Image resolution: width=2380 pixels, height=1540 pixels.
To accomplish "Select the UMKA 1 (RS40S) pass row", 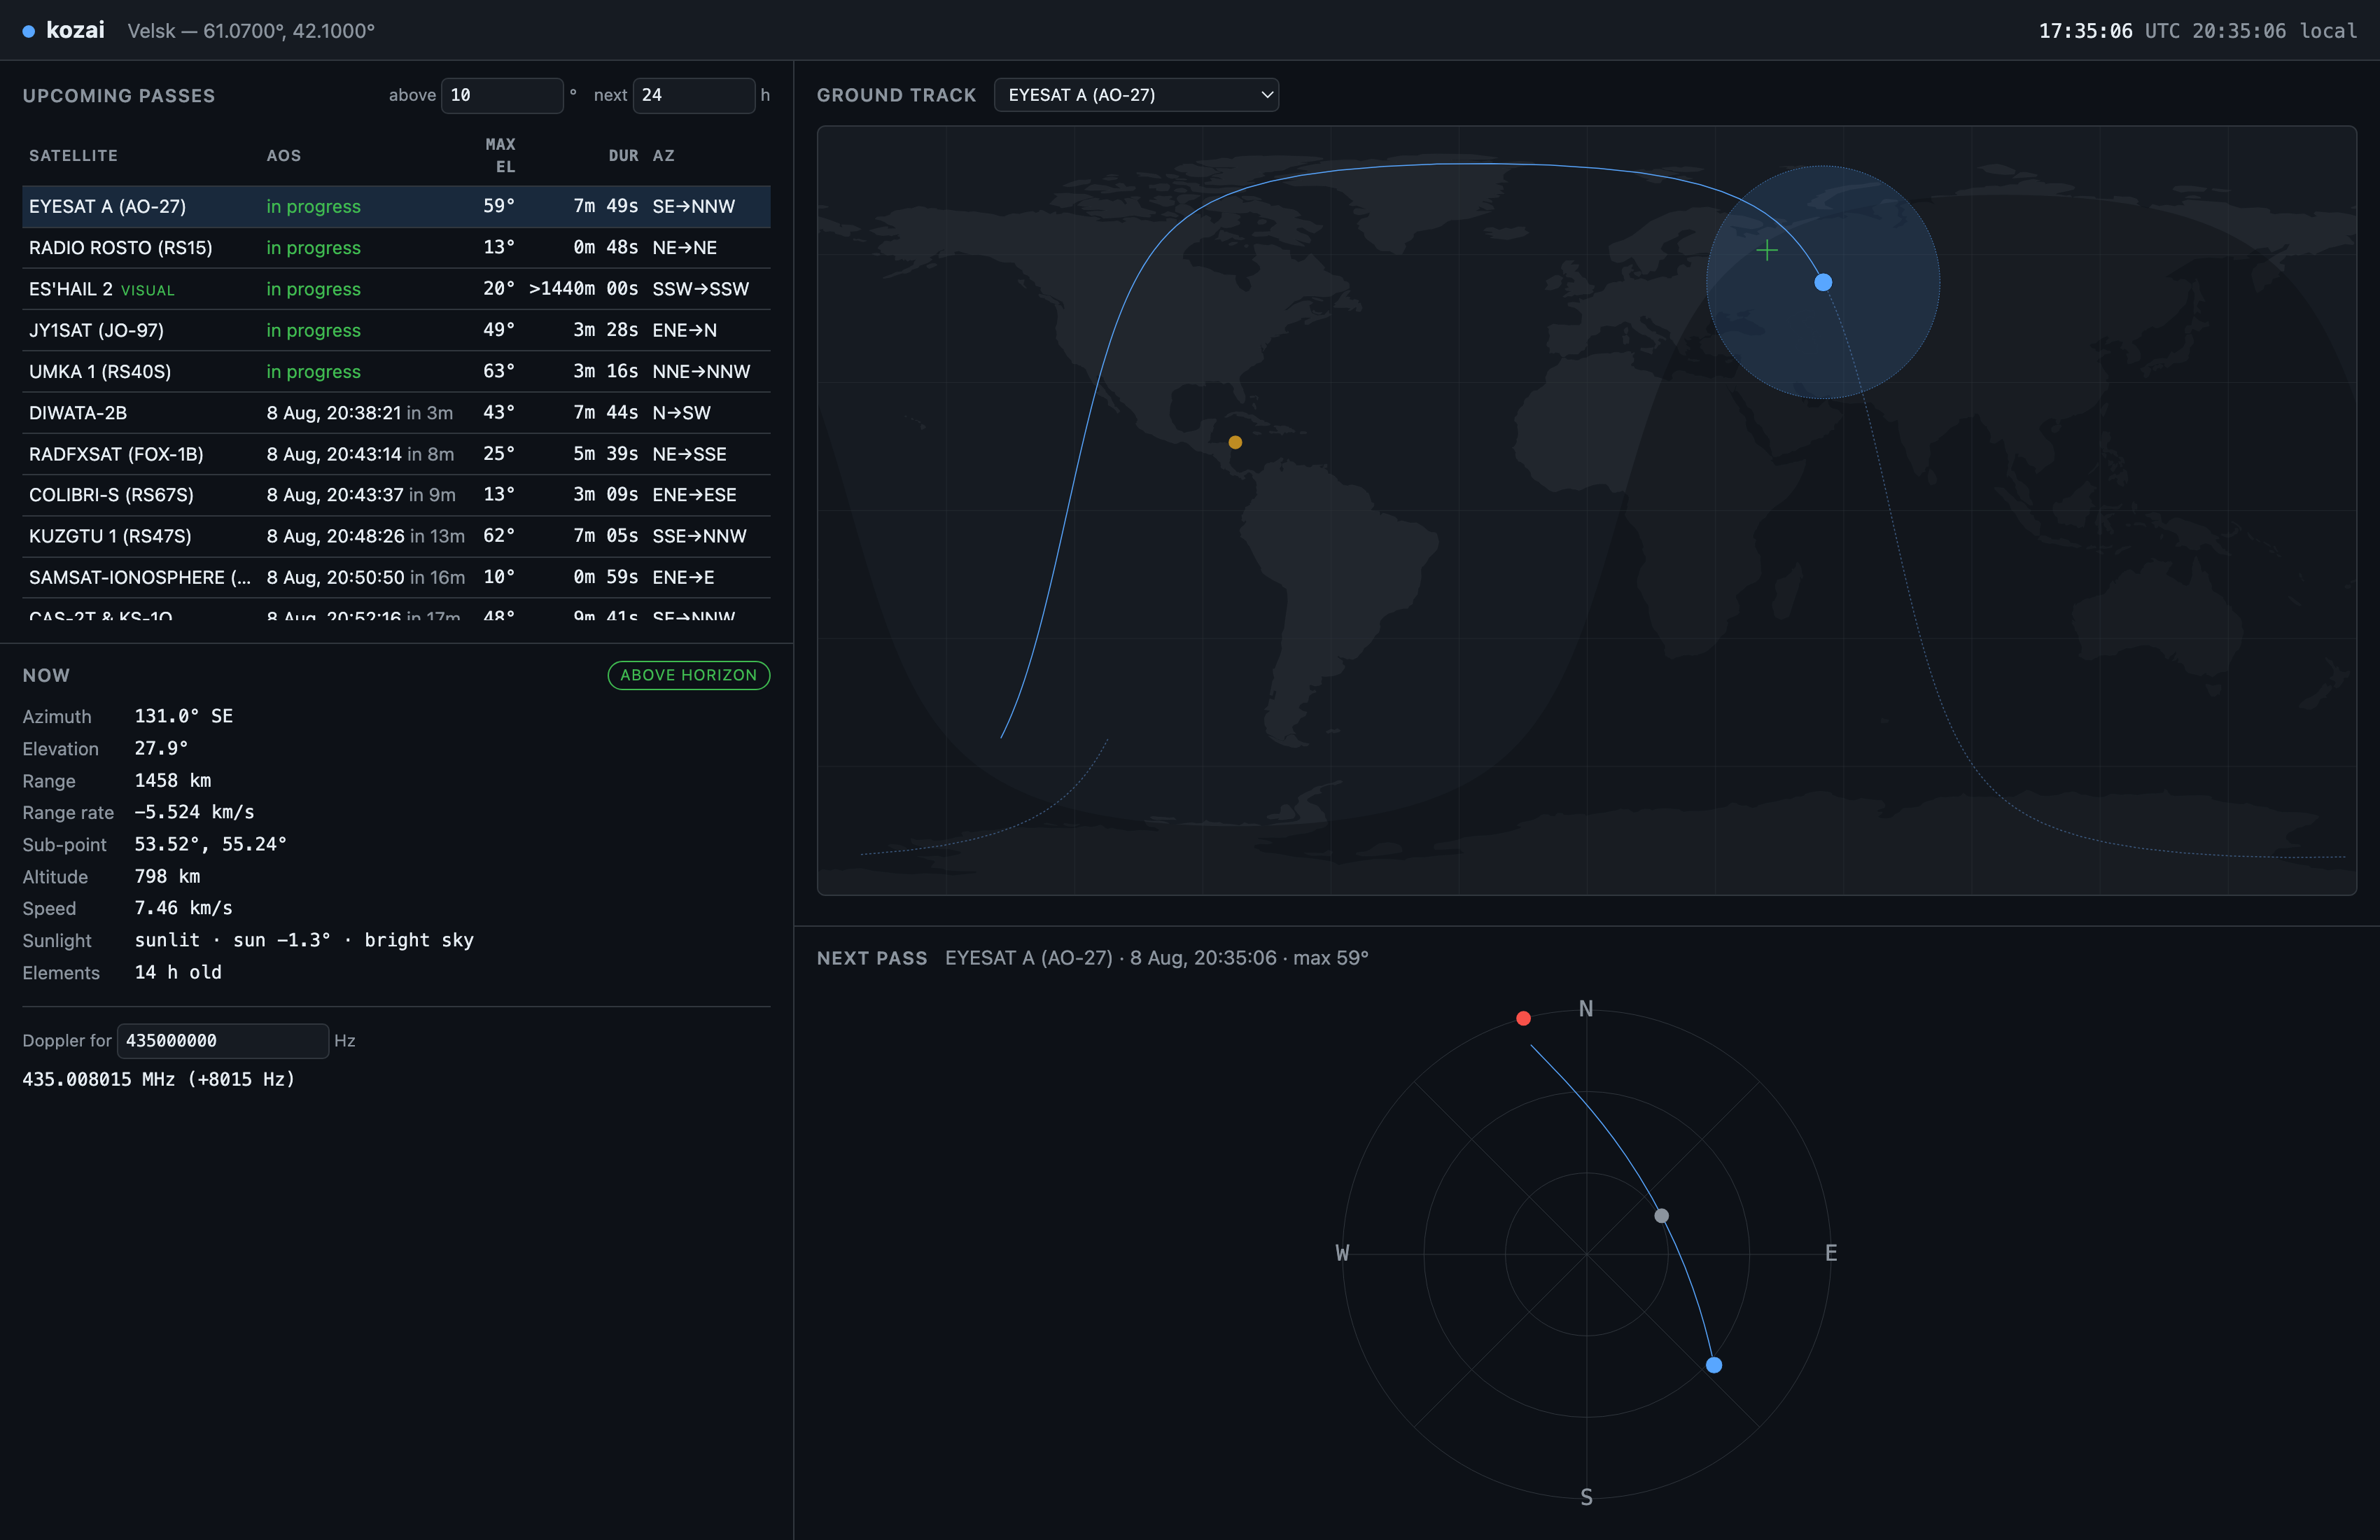I will [396, 371].
